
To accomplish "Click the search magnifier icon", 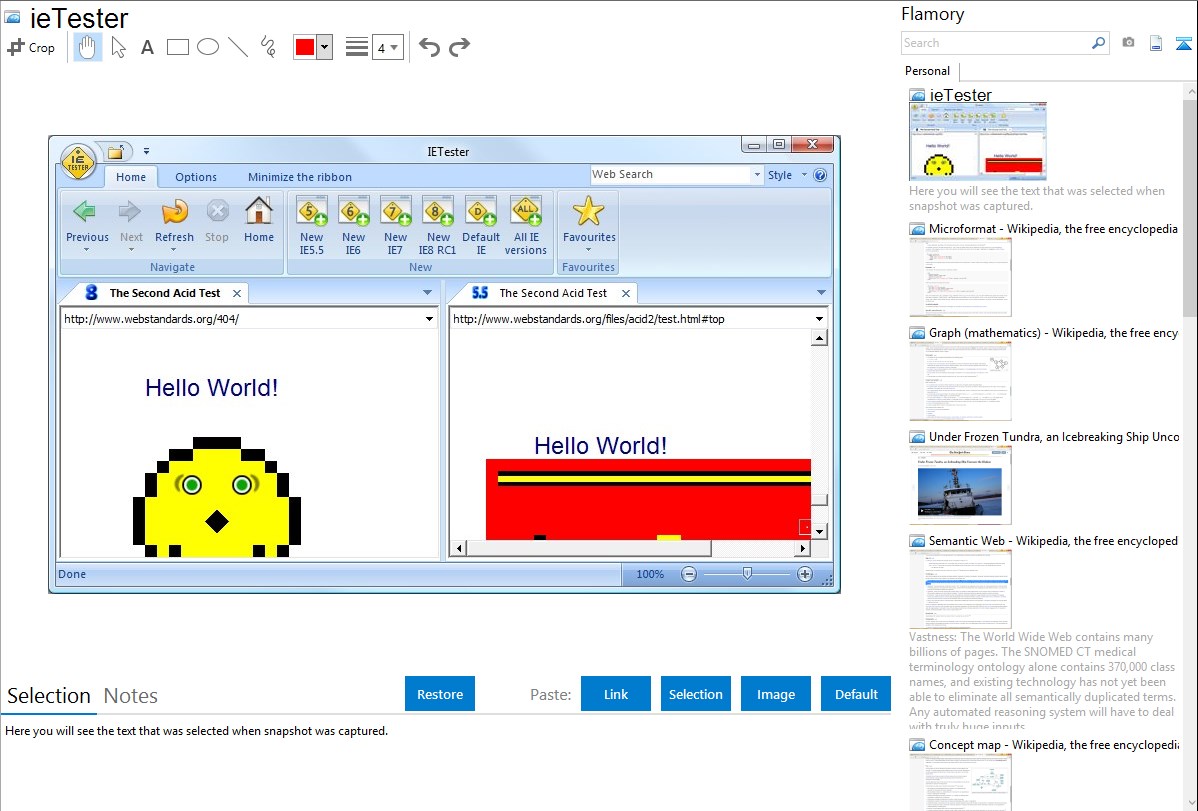I will [x=1099, y=43].
